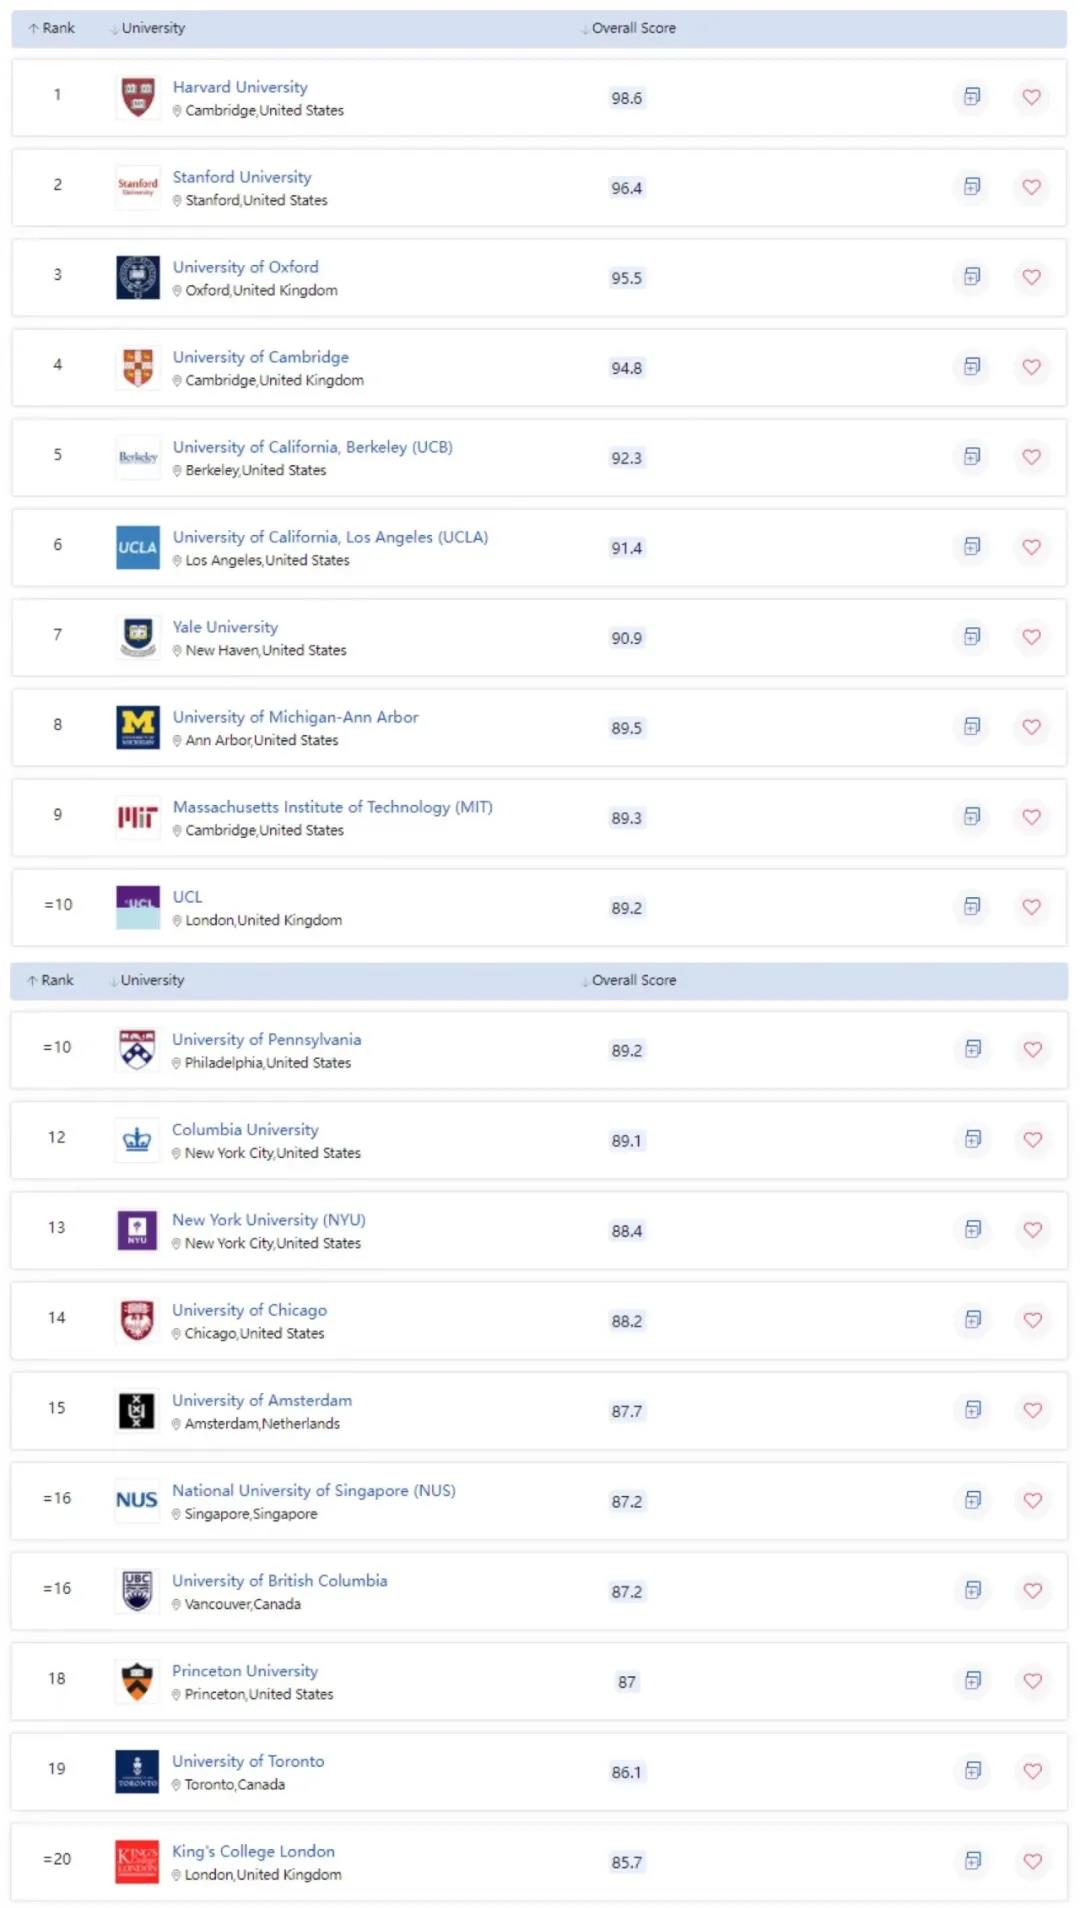Click the University of Chicago crest logo

(x=137, y=1320)
